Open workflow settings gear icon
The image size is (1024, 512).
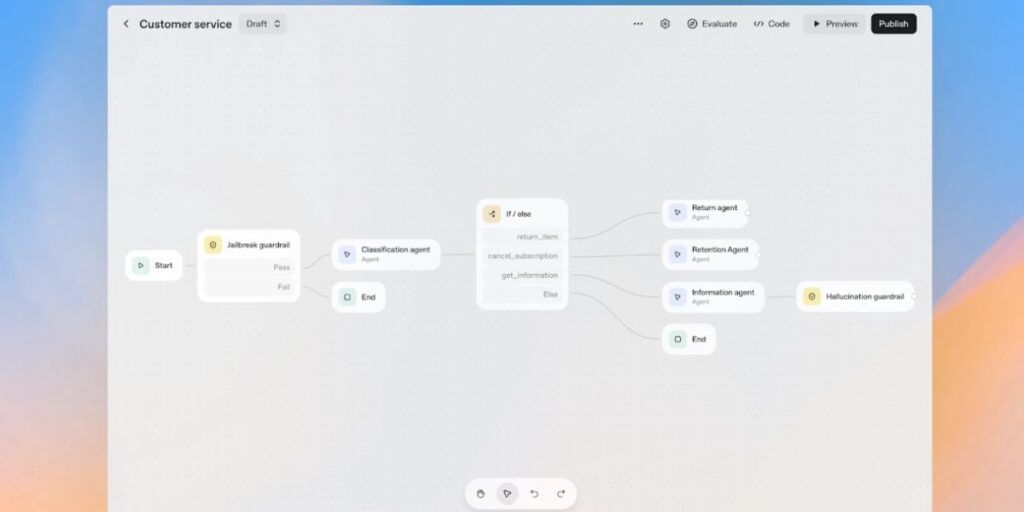[665, 24]
